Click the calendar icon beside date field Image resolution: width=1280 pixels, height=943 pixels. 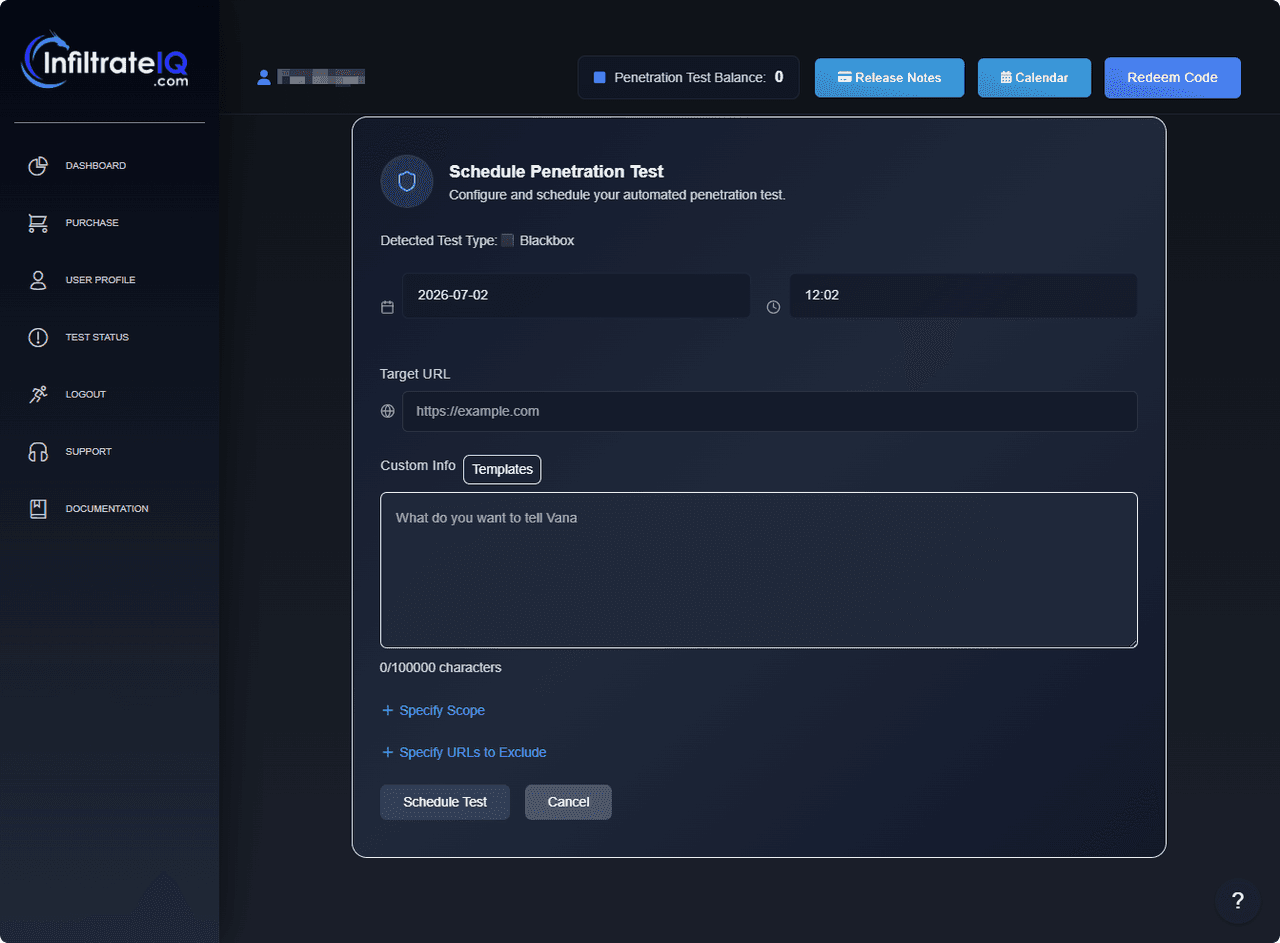pos(387,307)
